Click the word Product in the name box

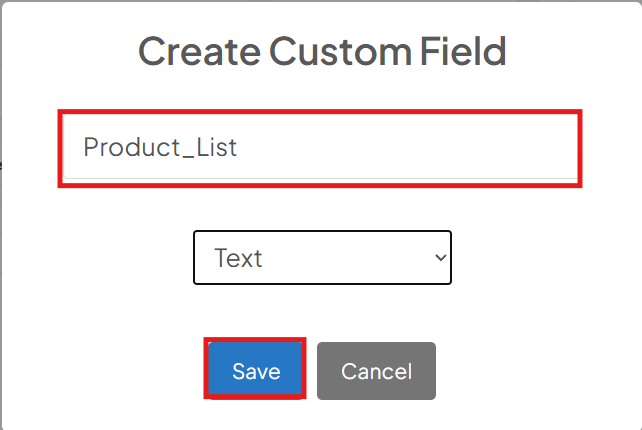(x=132, y=147)
